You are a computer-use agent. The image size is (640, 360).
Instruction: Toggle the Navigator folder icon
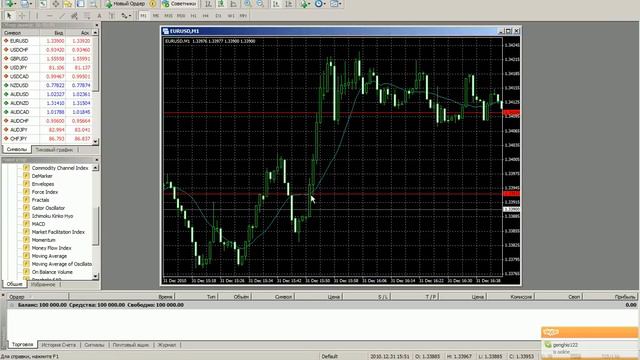click(68, 4)
